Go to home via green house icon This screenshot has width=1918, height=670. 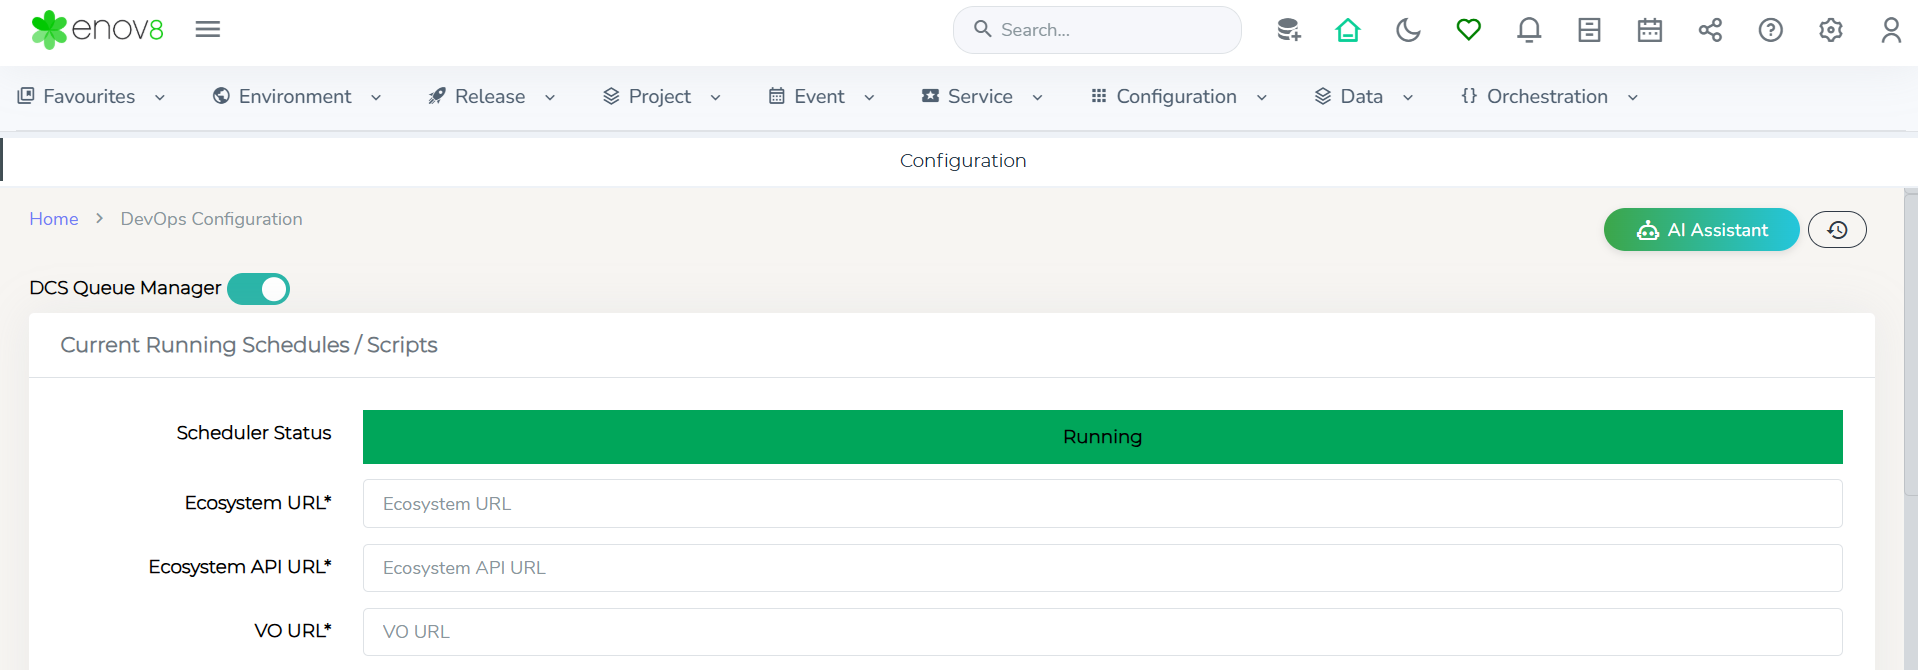pyautogui.click(x=1348, y=30)
